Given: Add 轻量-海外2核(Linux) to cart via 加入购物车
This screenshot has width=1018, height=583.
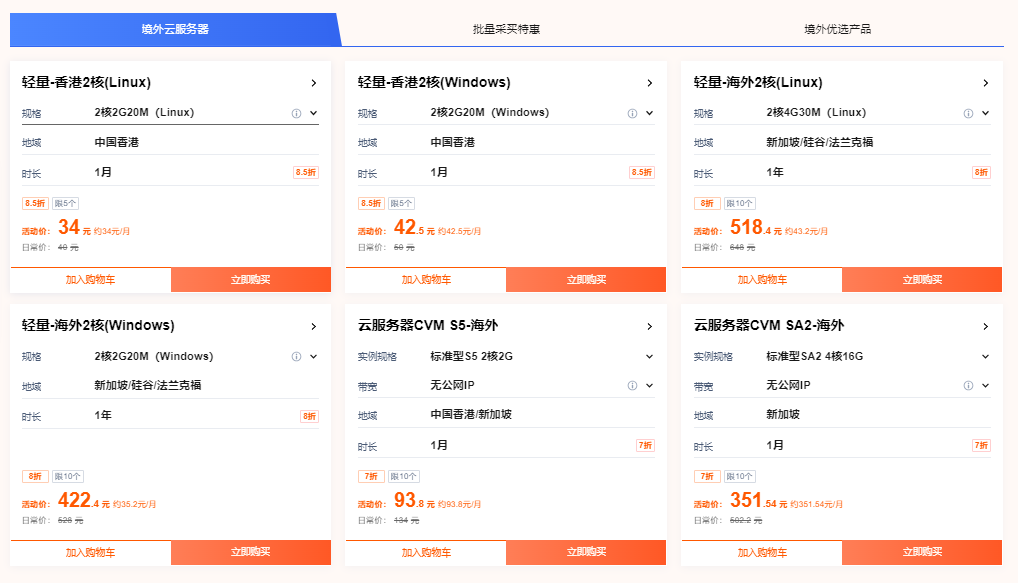Looking at the screenshot, I should [x=762, y=280].
